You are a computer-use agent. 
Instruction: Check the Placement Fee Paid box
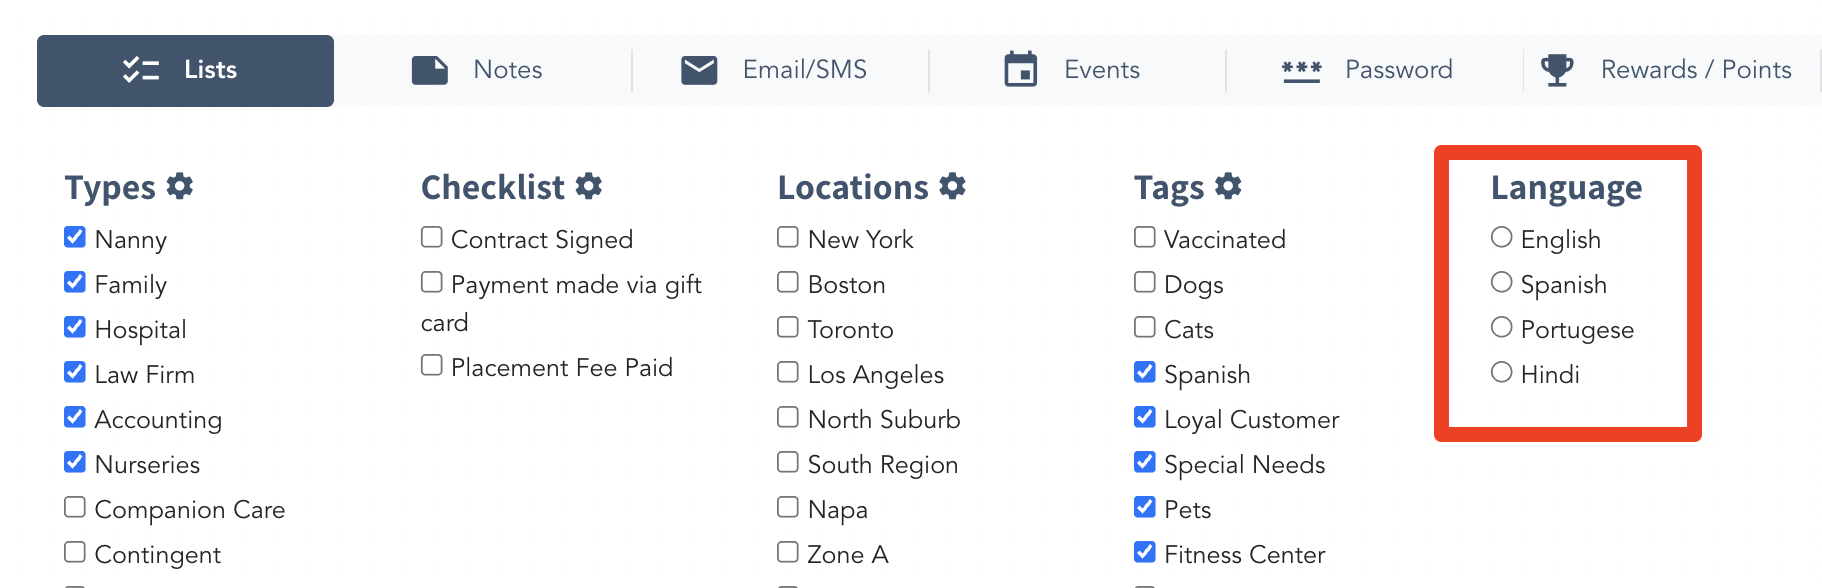[x=432, y=365]
